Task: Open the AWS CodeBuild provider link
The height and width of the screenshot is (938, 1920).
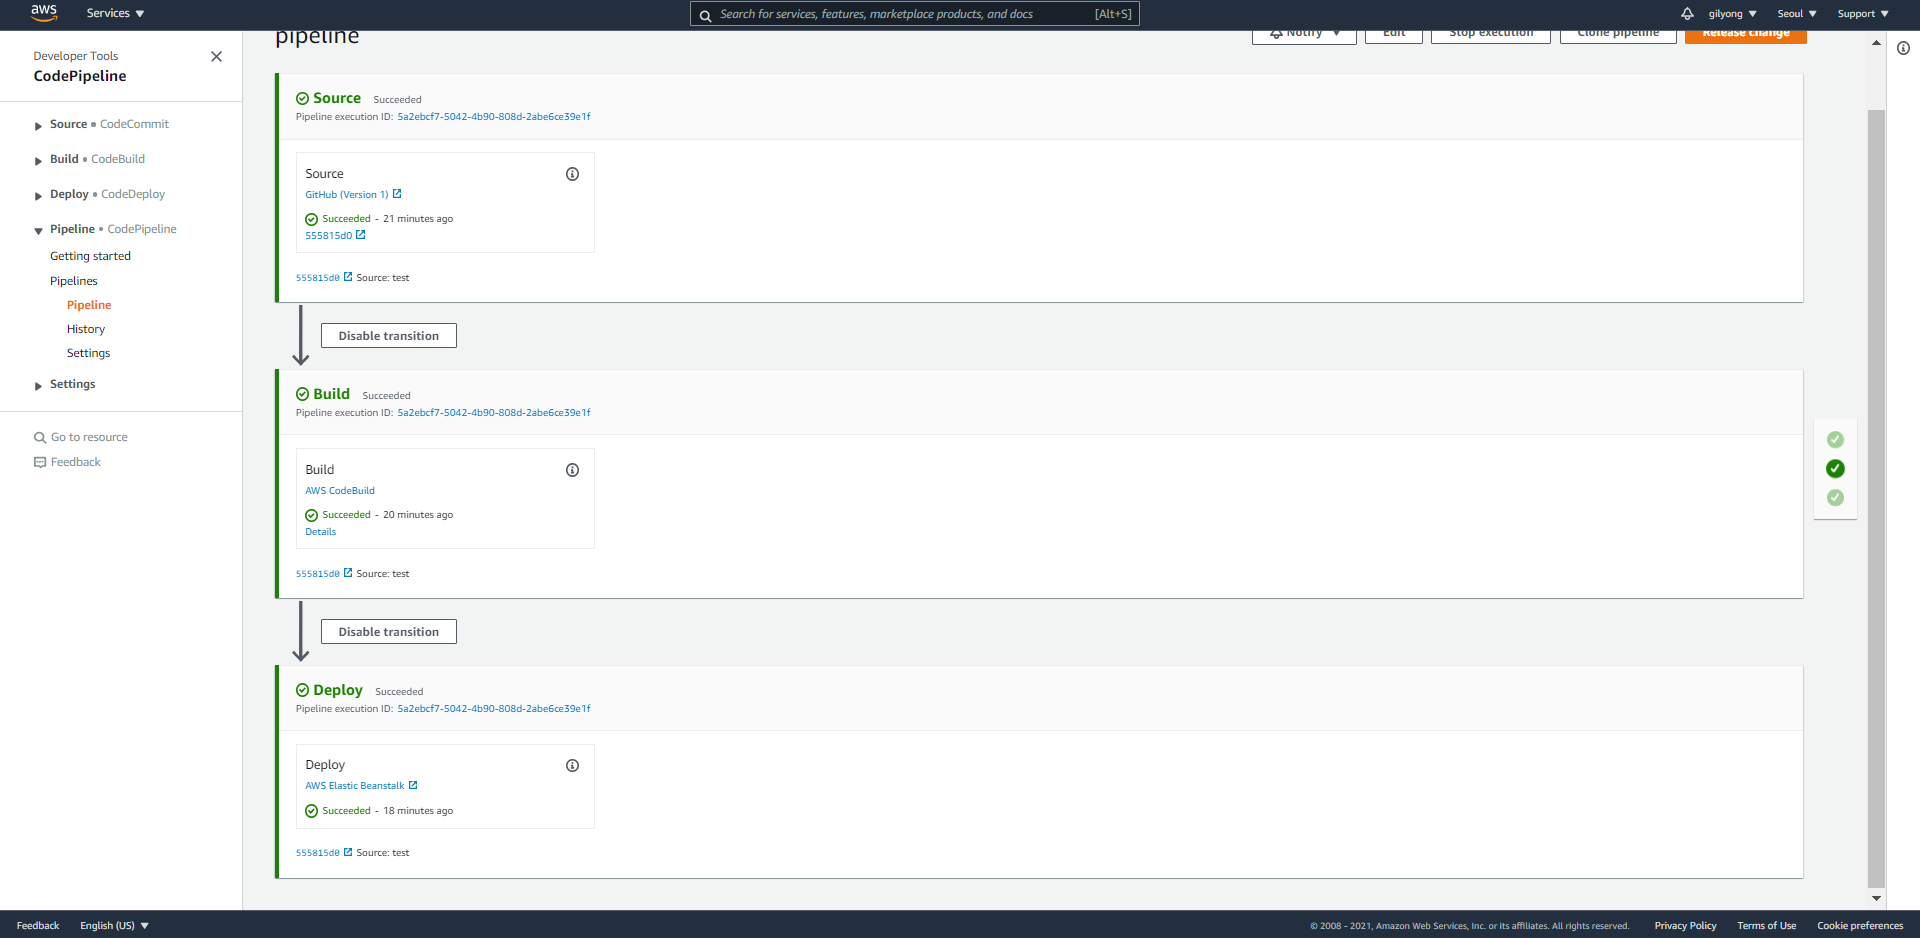Action: pyautogui.click(x=340, y=491)
